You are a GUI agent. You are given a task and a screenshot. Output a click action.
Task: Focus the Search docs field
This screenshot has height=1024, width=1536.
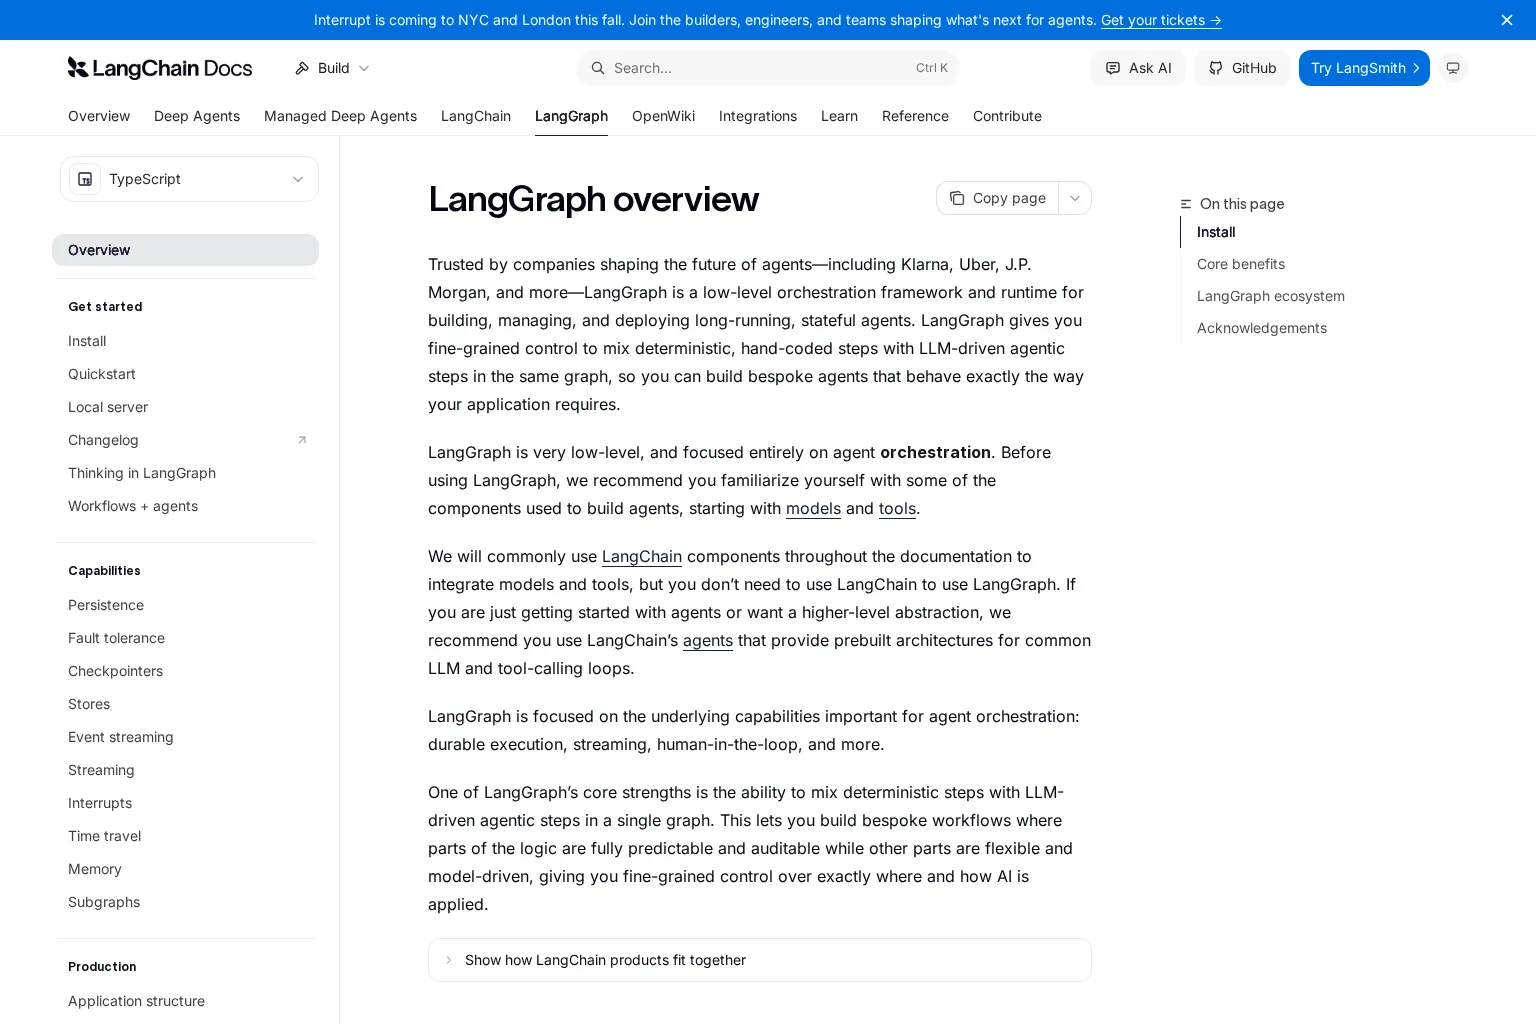[x=768, y=68]
